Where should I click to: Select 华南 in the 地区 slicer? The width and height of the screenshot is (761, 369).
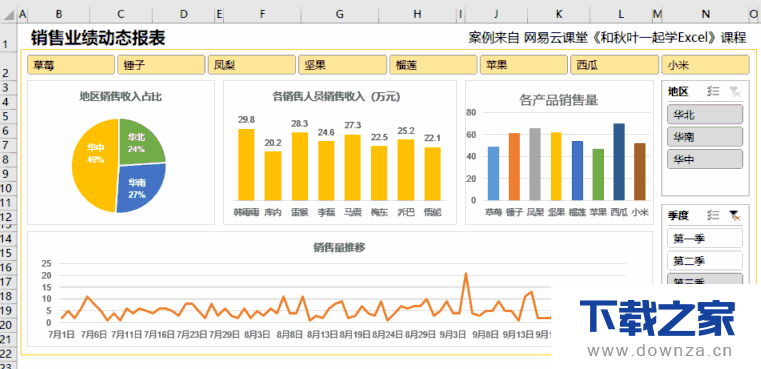tap(705, 137)
